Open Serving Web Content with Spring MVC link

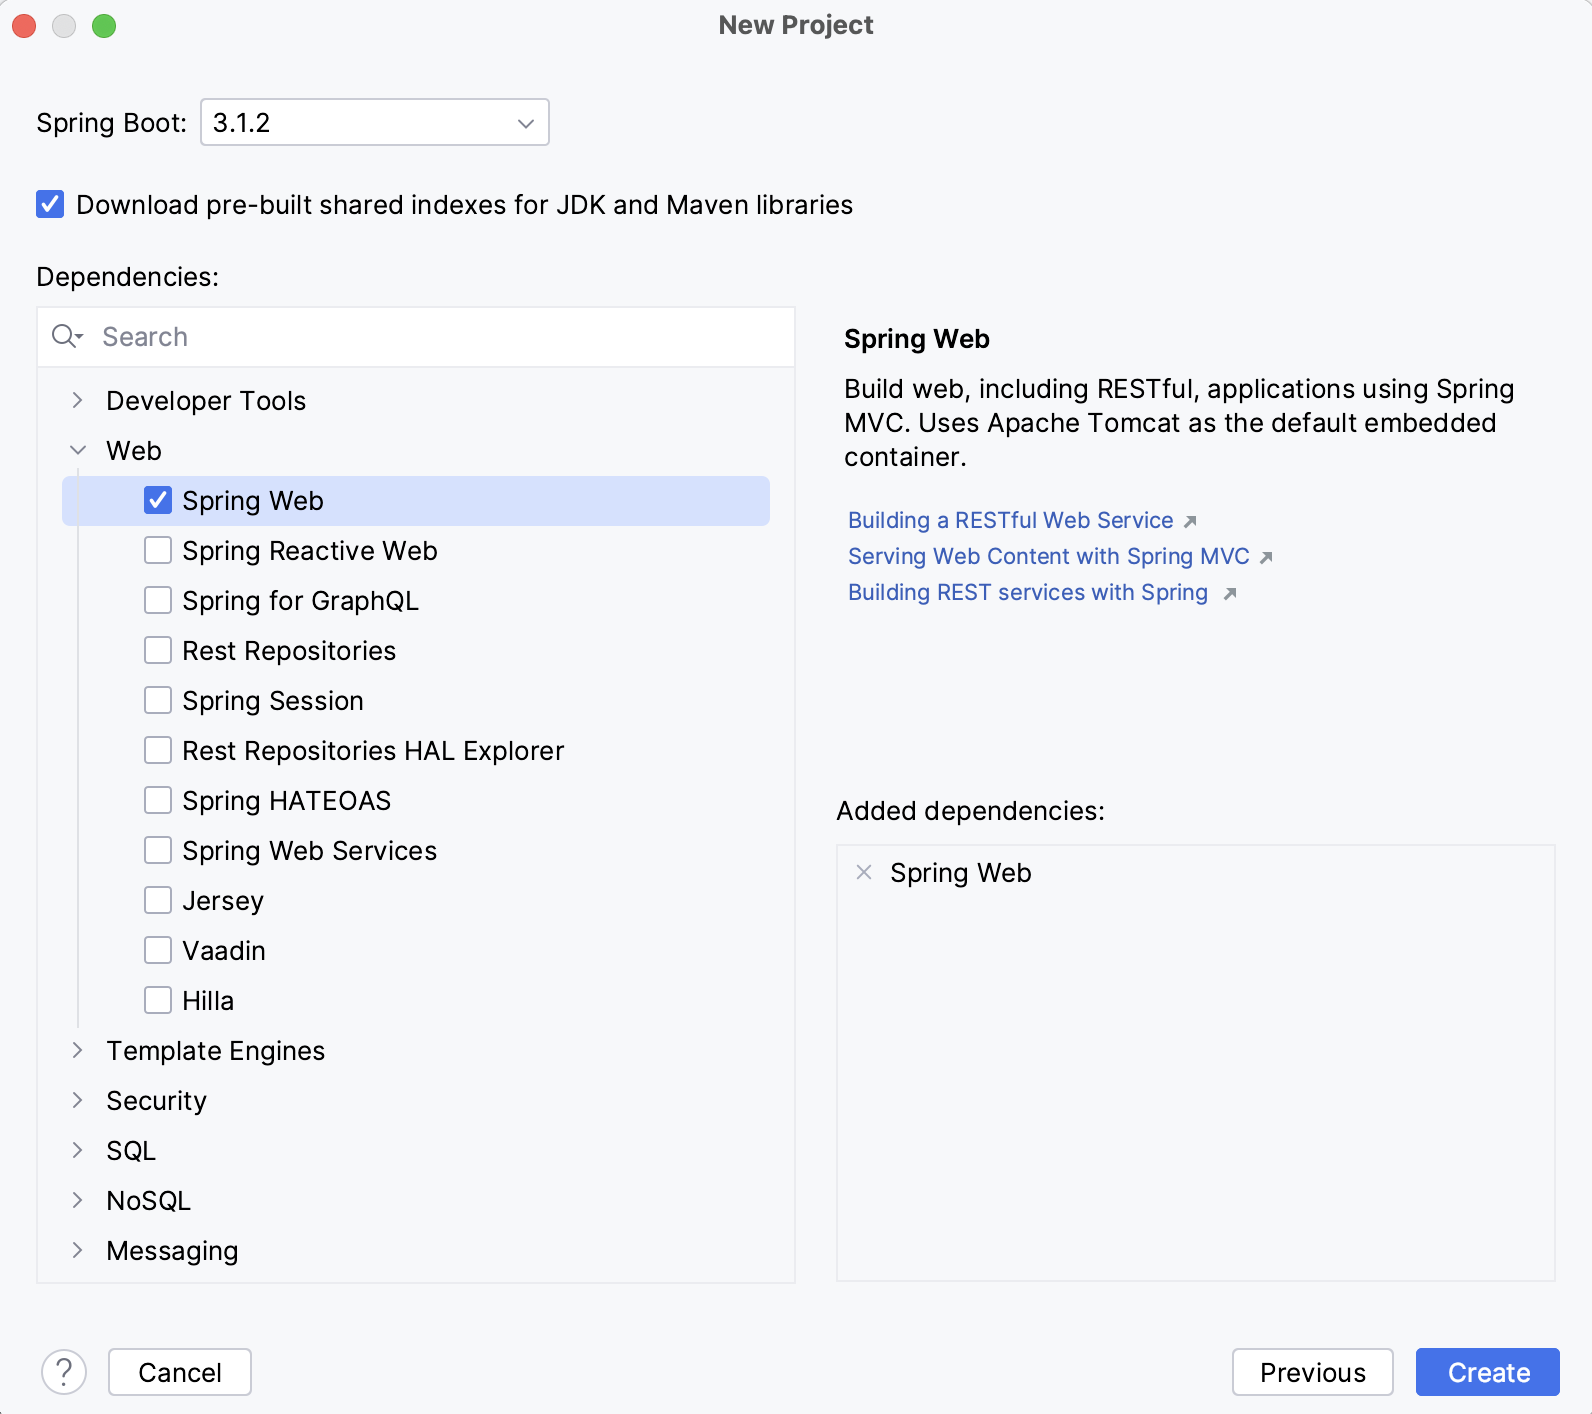pos(1048,556)
